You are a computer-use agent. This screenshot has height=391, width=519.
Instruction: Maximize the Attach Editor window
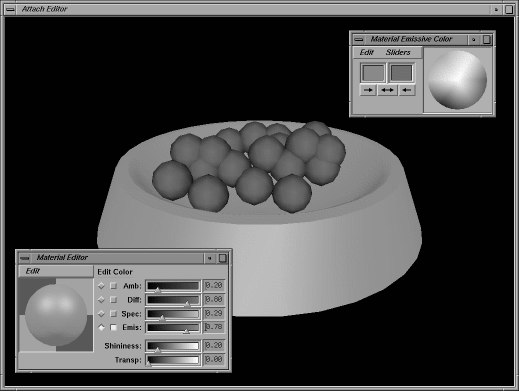click(x=509, y=9)
